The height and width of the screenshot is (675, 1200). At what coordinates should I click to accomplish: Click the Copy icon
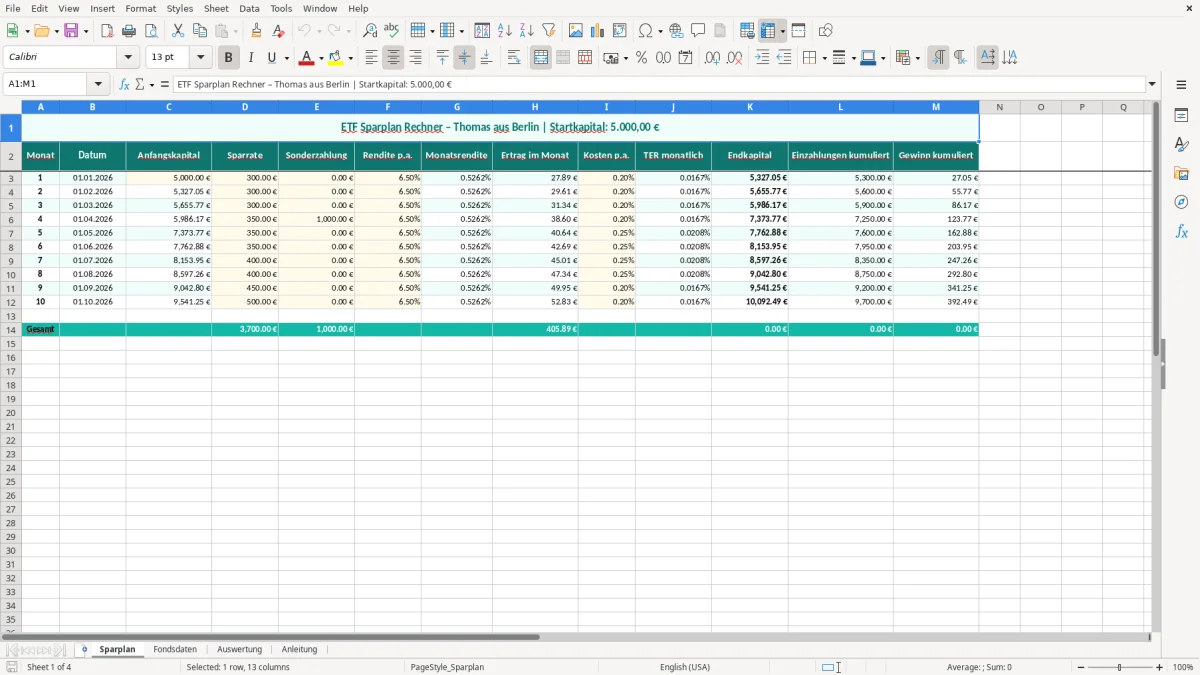coord(200,31)
